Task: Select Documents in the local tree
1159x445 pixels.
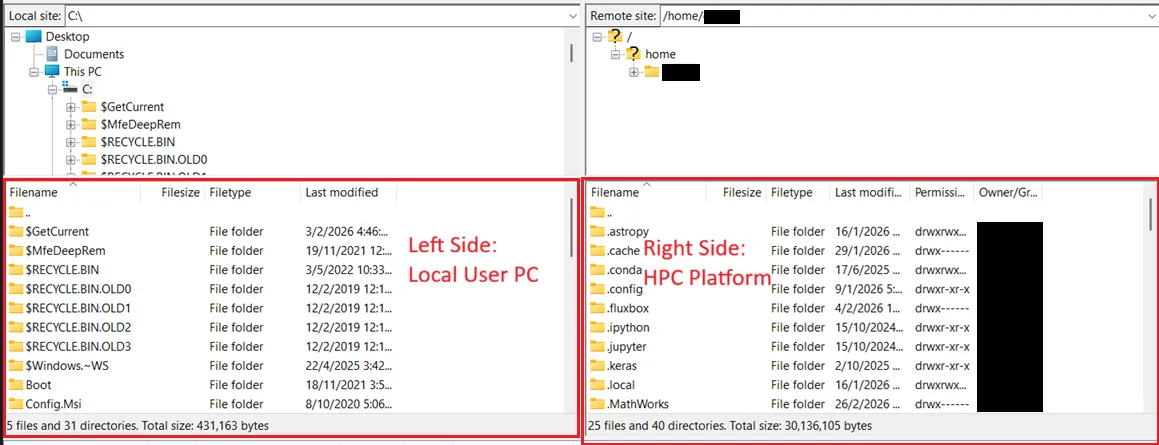Action: 94,54
